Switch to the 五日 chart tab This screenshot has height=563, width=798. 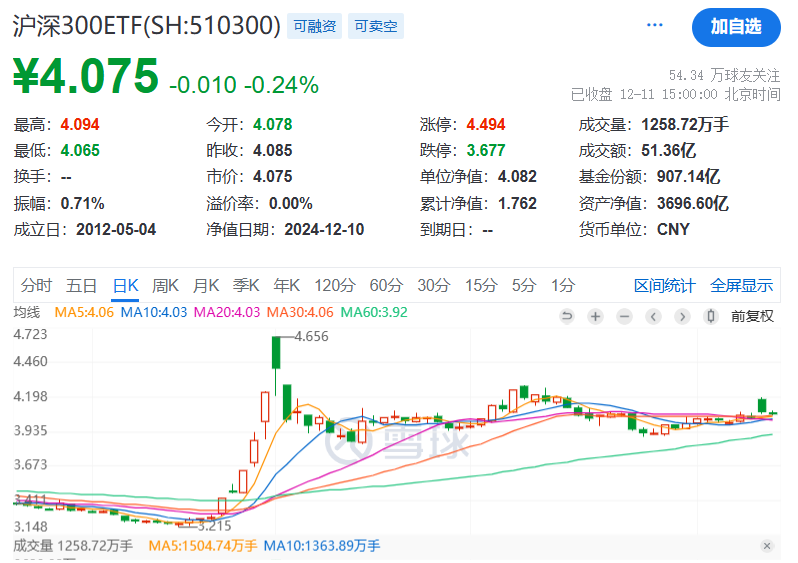click(81, 286)
